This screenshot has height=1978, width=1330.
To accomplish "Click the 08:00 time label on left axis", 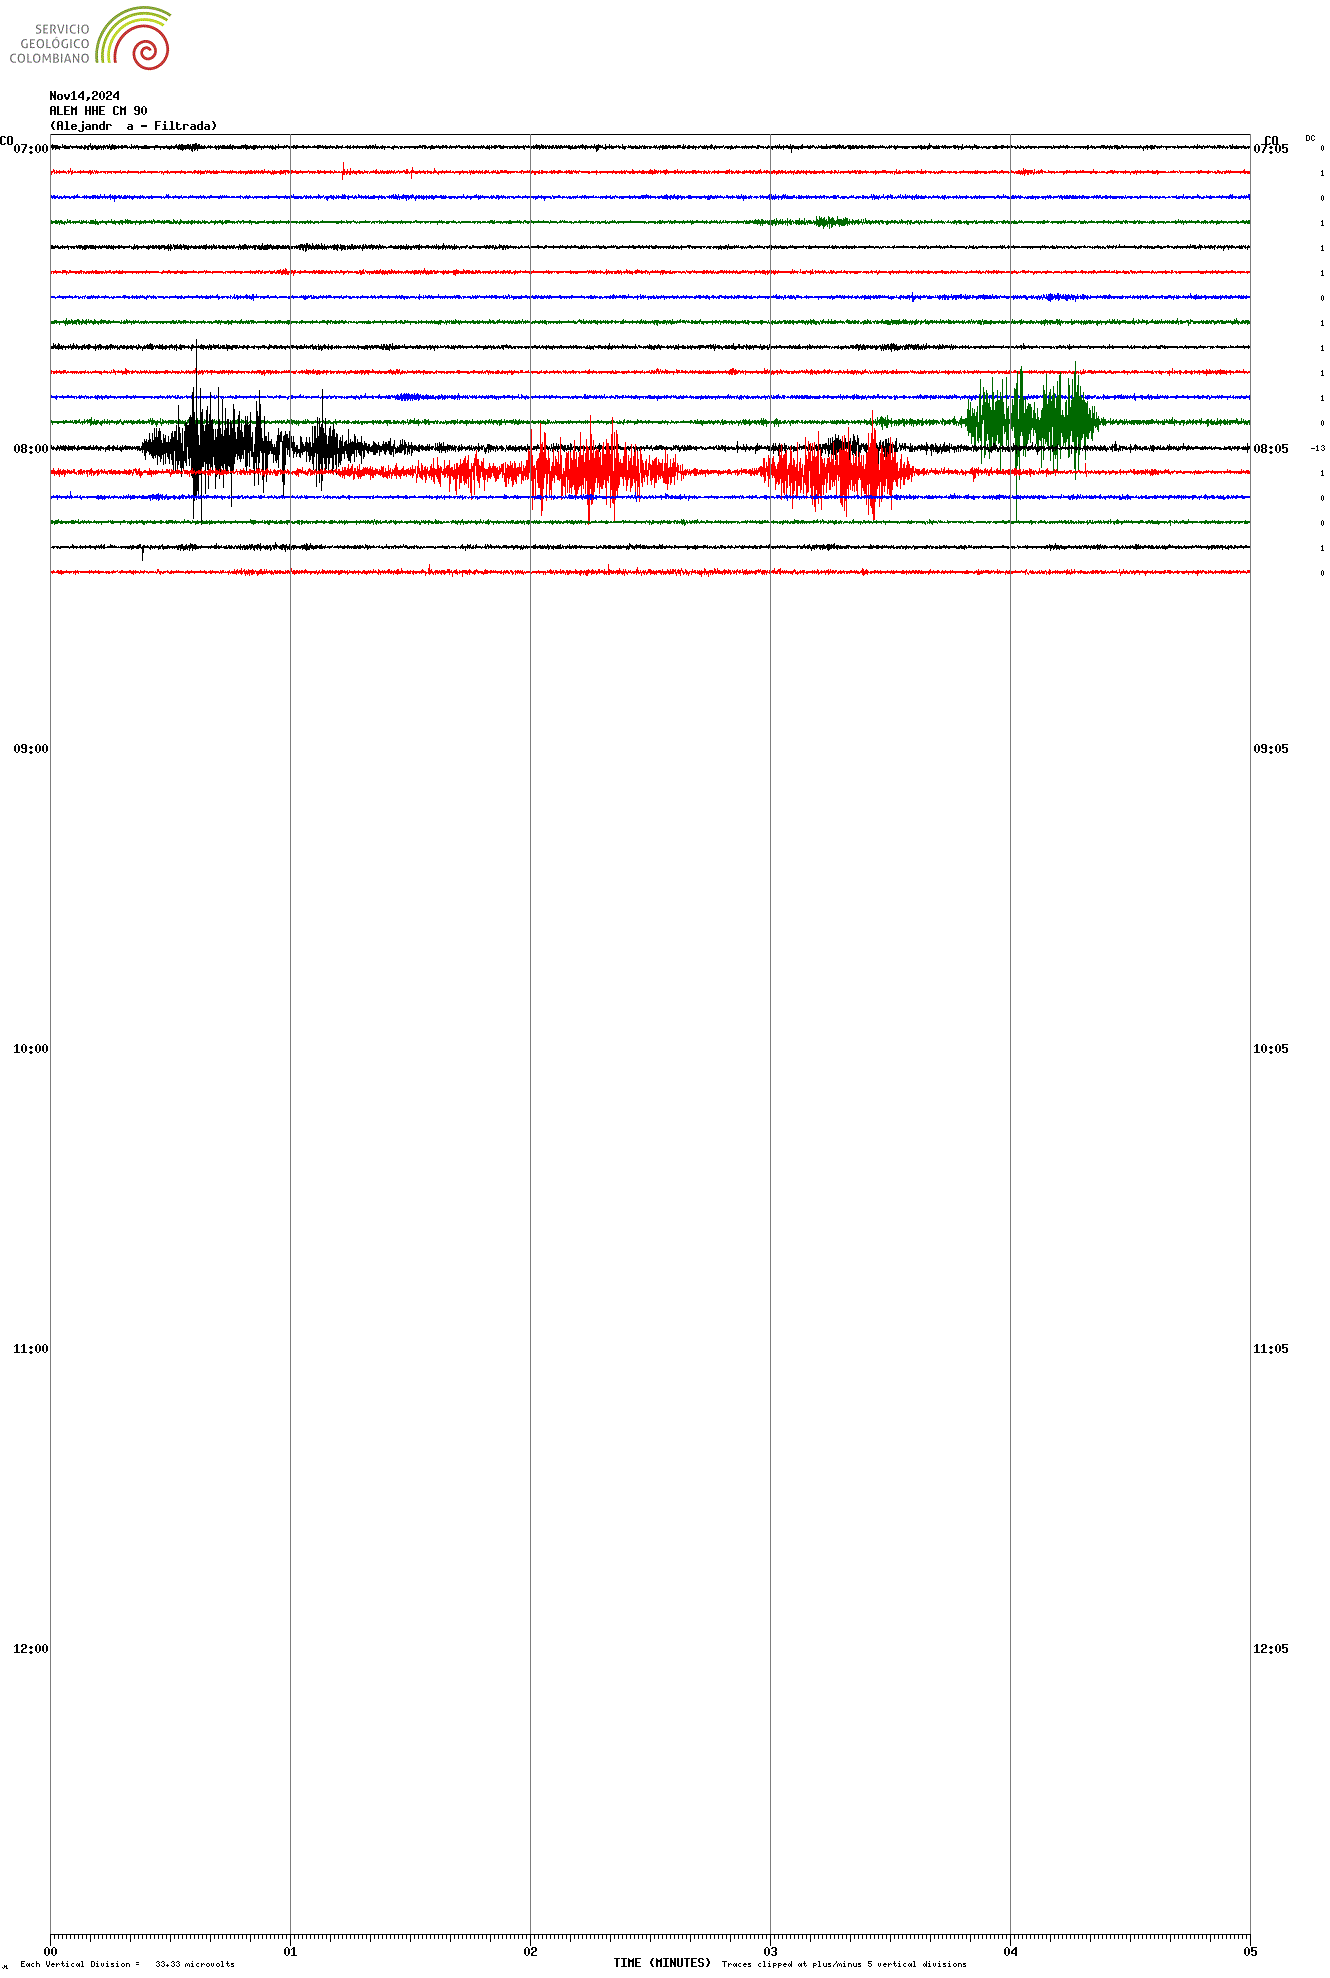I will 31,449.
